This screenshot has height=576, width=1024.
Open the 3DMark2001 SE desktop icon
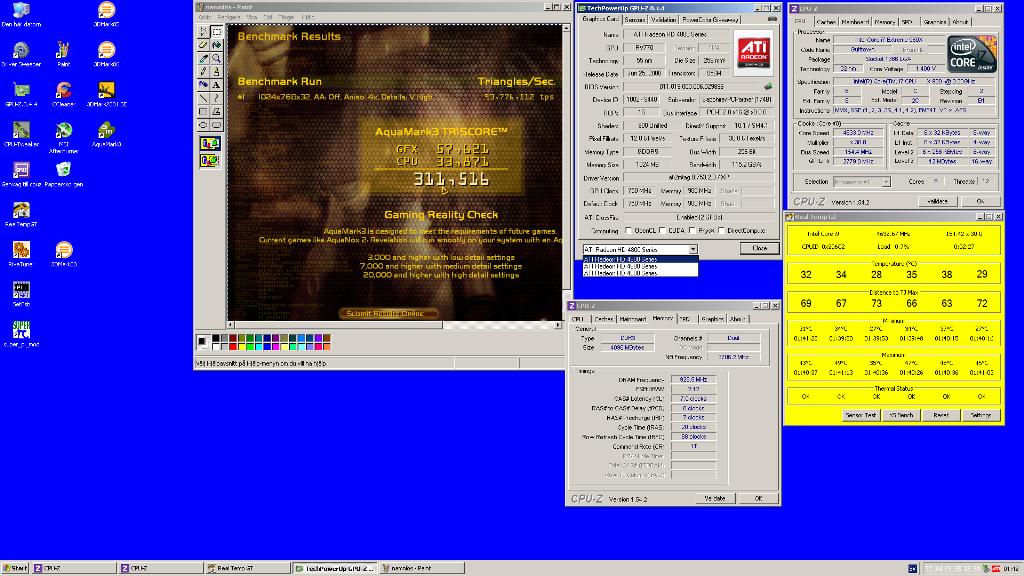pos(106,93)
